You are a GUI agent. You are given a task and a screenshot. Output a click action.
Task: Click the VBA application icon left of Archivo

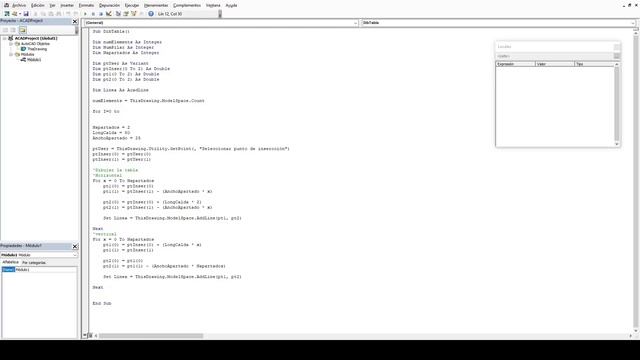6,5
